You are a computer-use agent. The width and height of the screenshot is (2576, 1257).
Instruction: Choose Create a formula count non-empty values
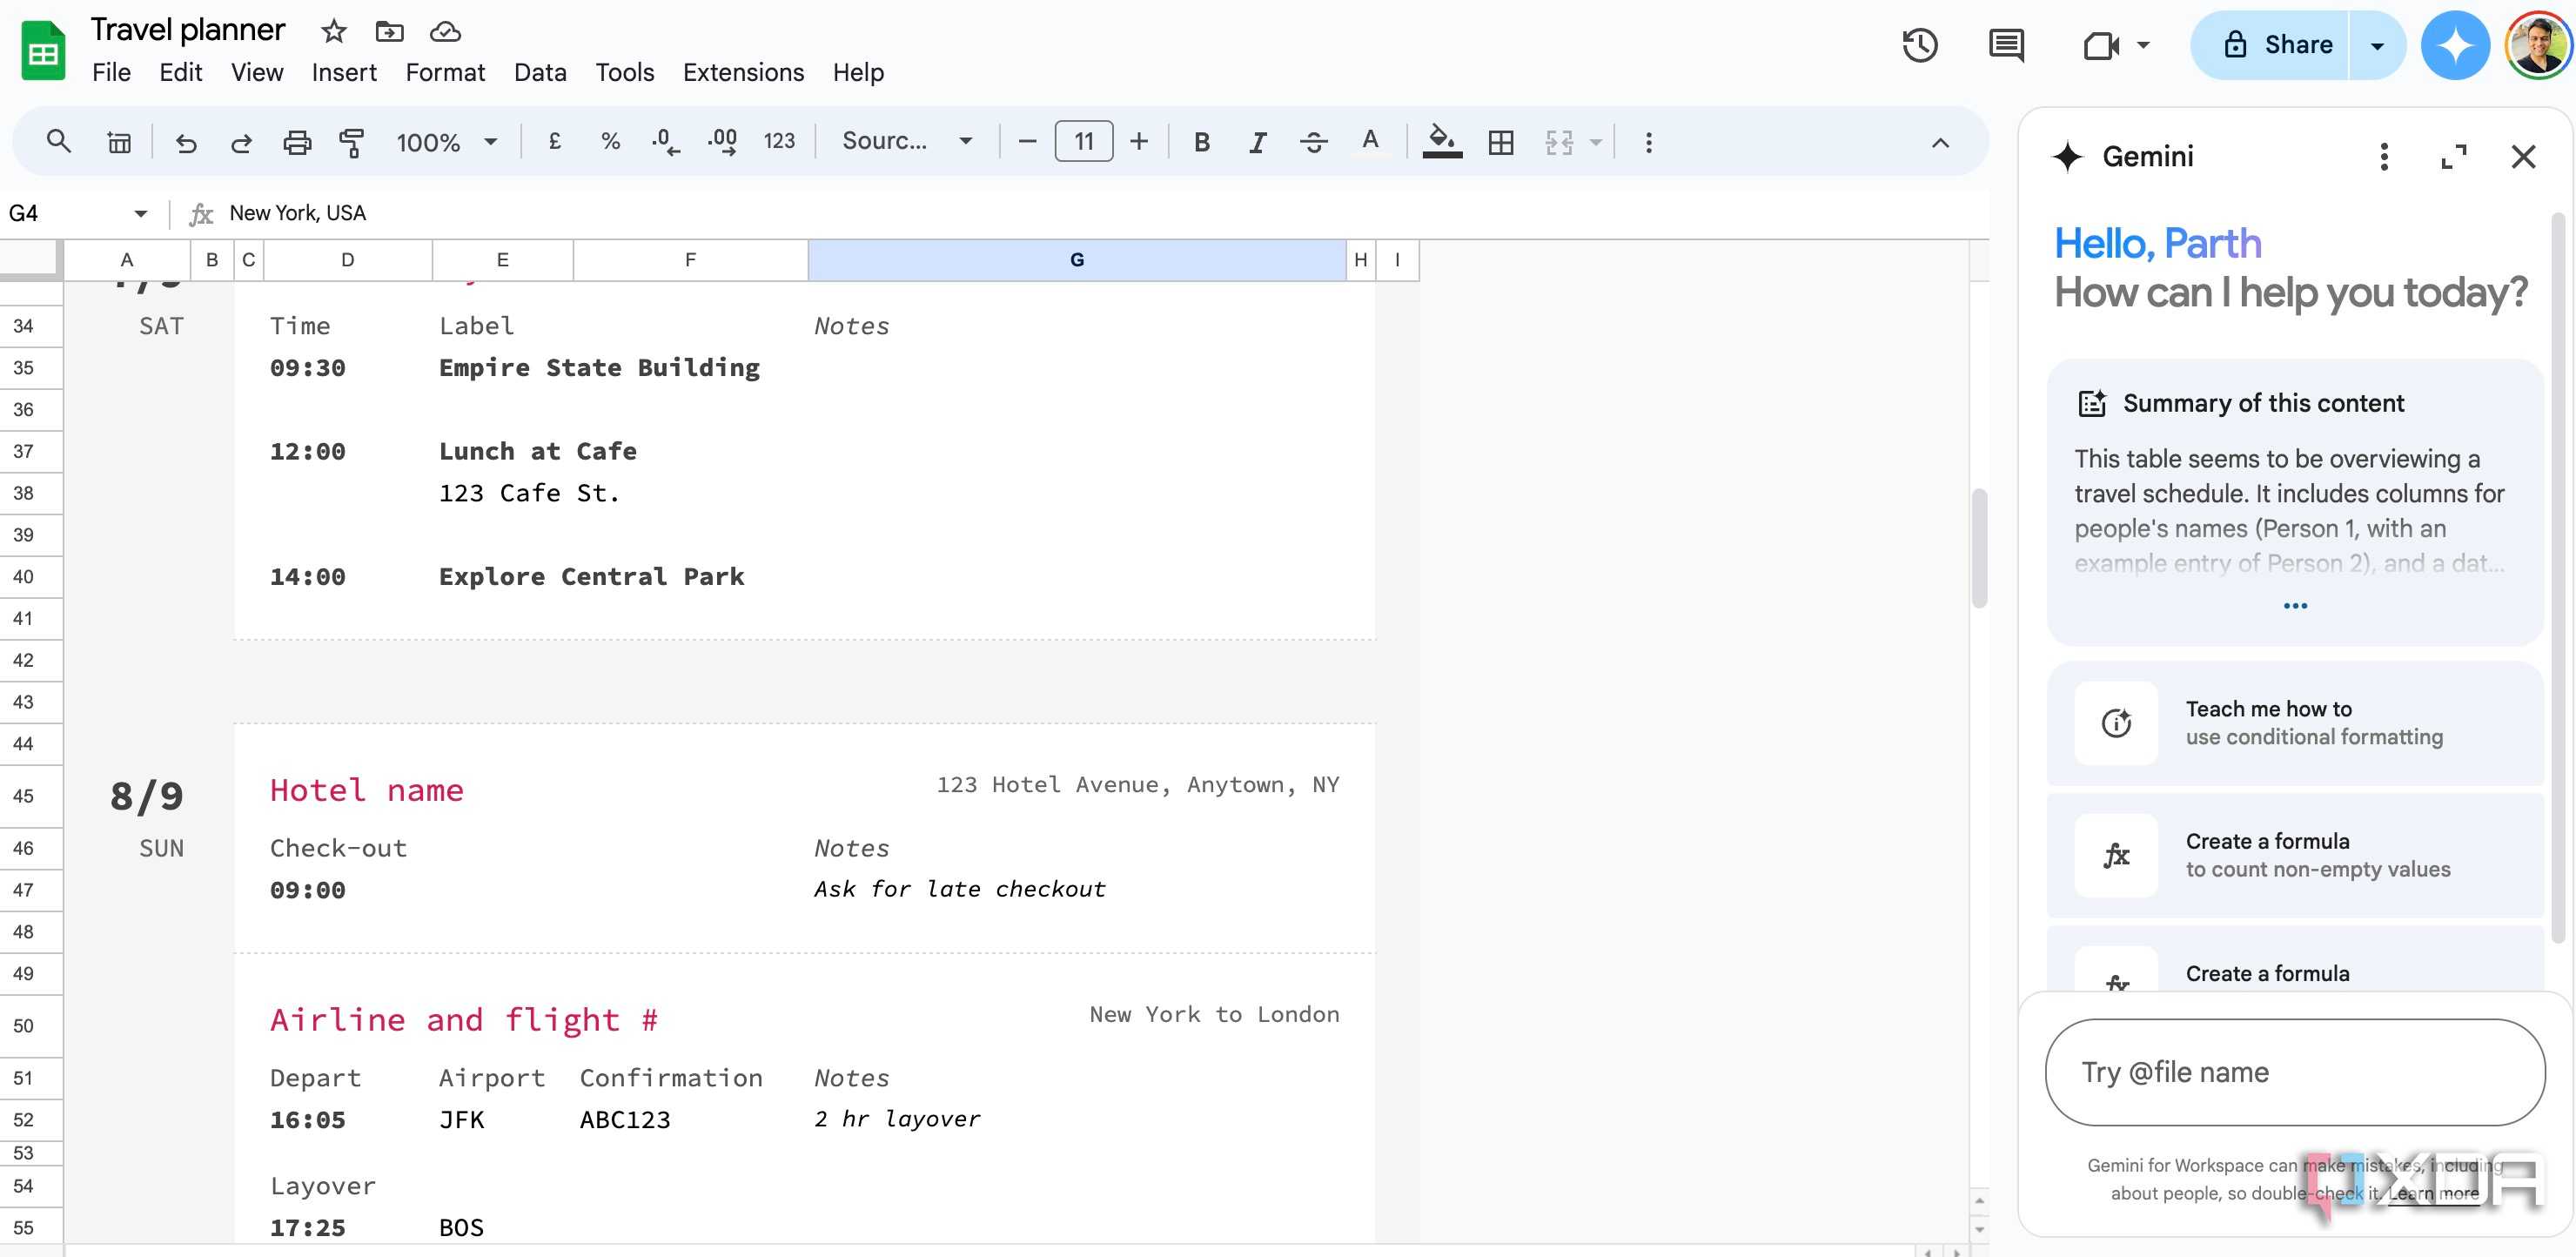pos(2295,855)
